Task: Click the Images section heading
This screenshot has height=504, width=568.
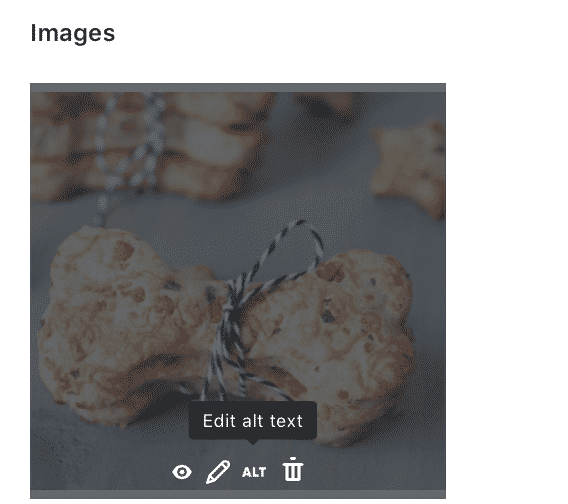Action: (x=73, y=33)
